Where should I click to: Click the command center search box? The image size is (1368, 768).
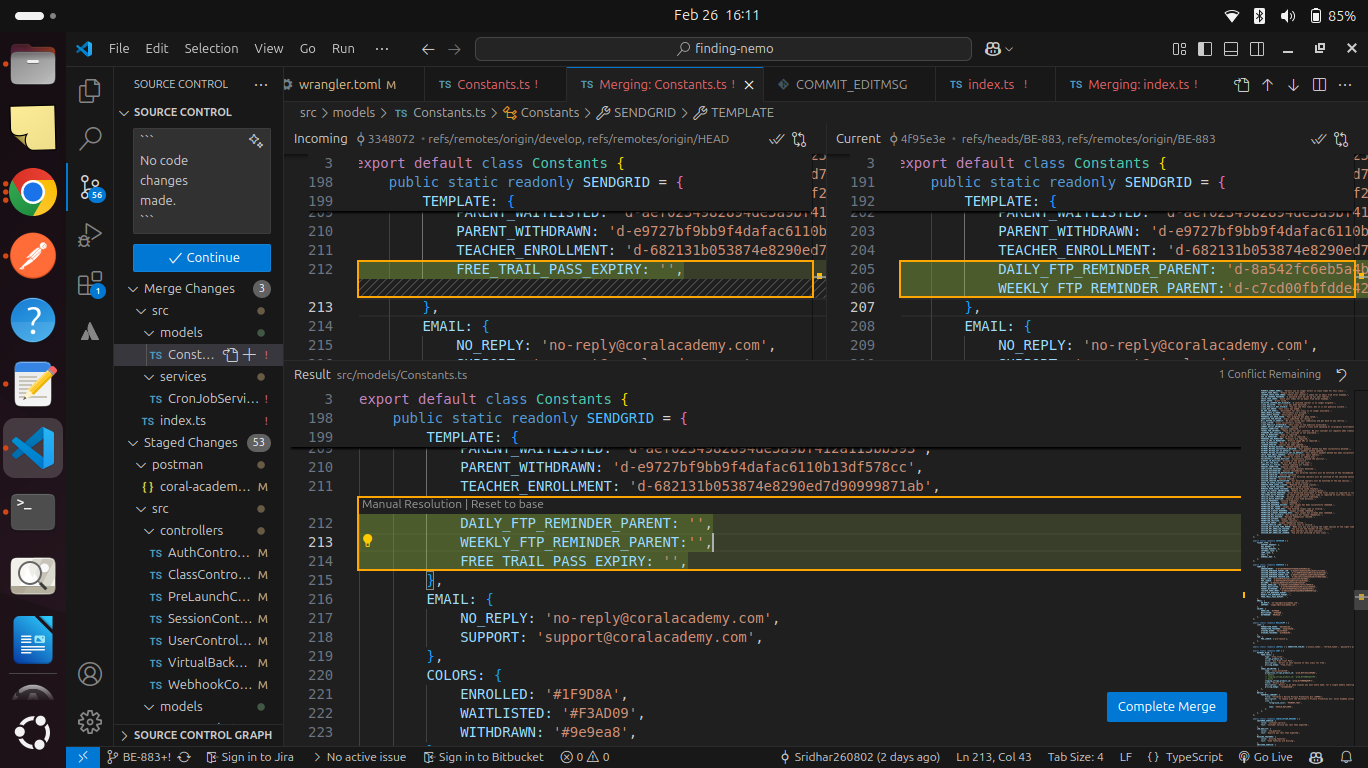pos(723,48)
